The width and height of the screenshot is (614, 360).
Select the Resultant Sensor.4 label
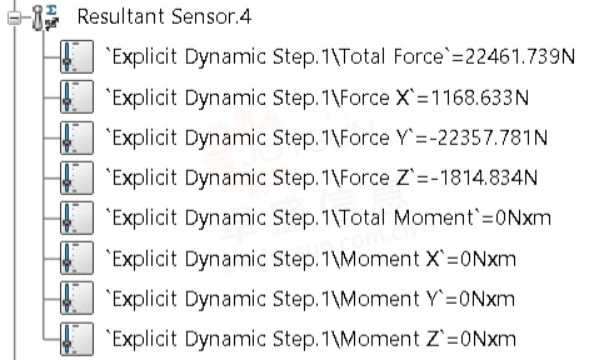pos(164,17)
